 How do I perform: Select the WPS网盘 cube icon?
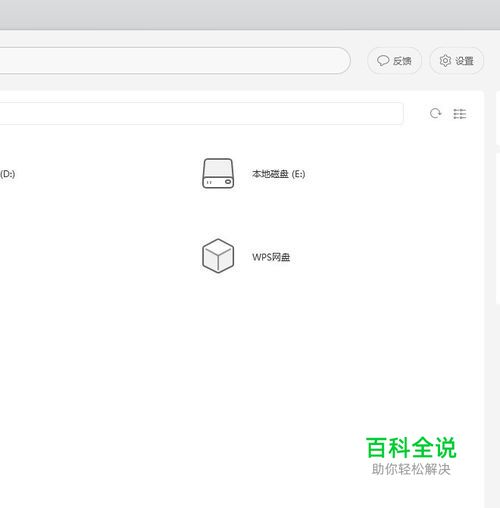point(218,256)
